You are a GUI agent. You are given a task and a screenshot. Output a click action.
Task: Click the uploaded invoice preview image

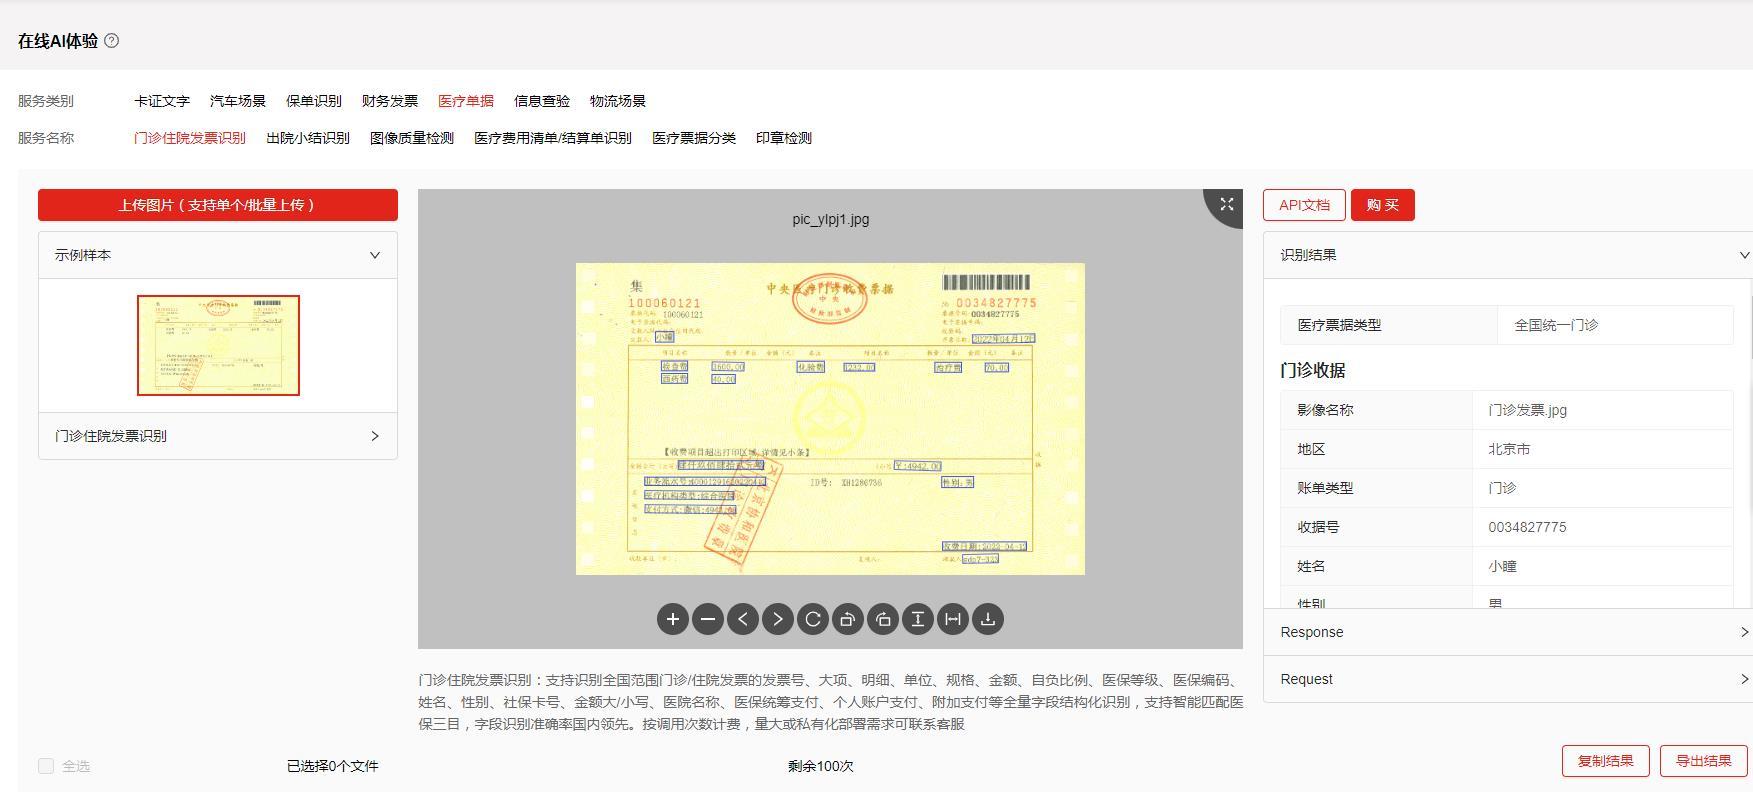pos(830,419)
